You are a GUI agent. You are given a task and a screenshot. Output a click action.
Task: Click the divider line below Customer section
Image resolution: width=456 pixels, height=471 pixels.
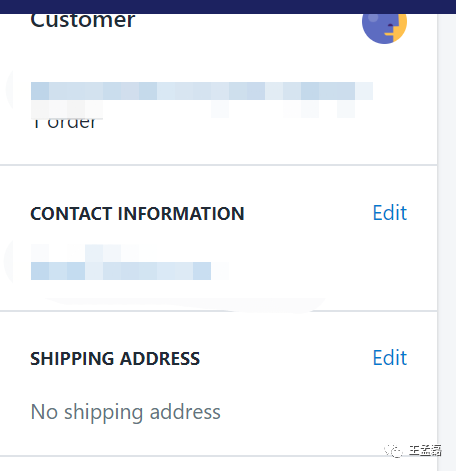click(219, 165)
